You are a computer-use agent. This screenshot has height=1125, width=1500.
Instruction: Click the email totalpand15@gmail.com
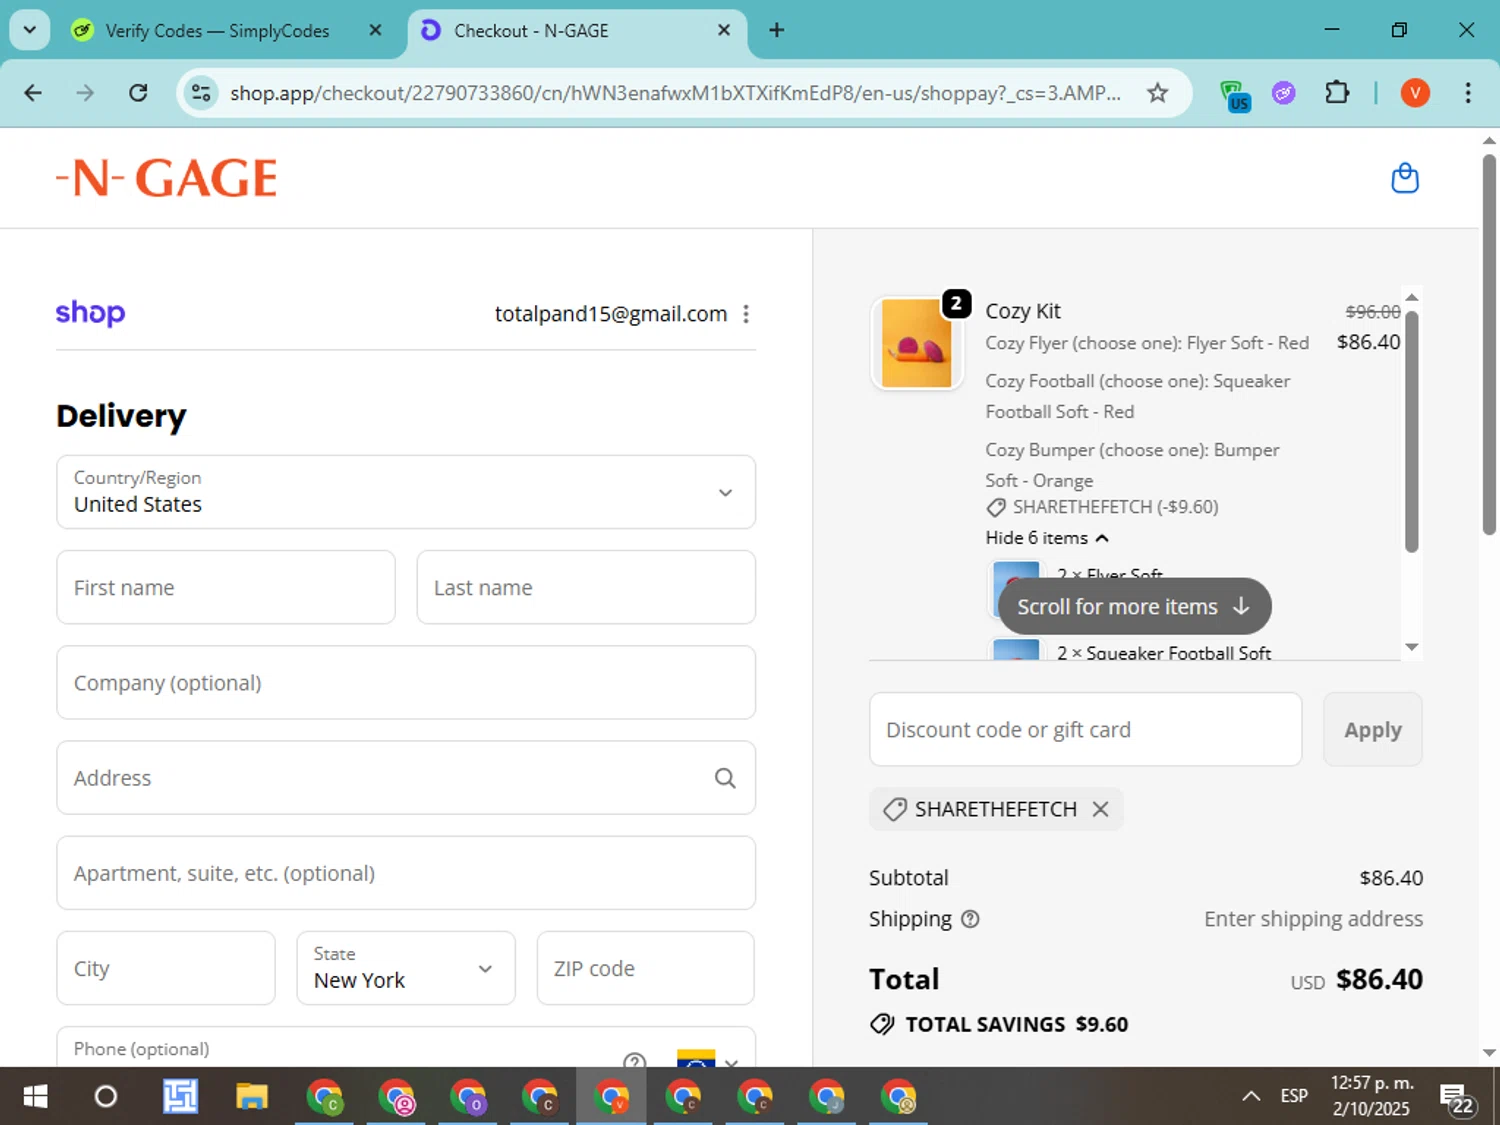(611, 314)
